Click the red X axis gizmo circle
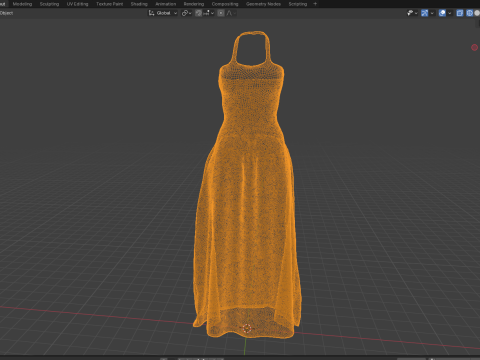This screenshot has height=360, width=480. 474,47
